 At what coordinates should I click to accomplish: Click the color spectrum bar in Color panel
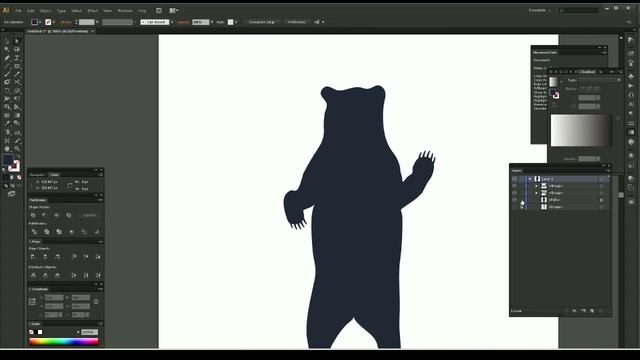[x=64, y=342]
